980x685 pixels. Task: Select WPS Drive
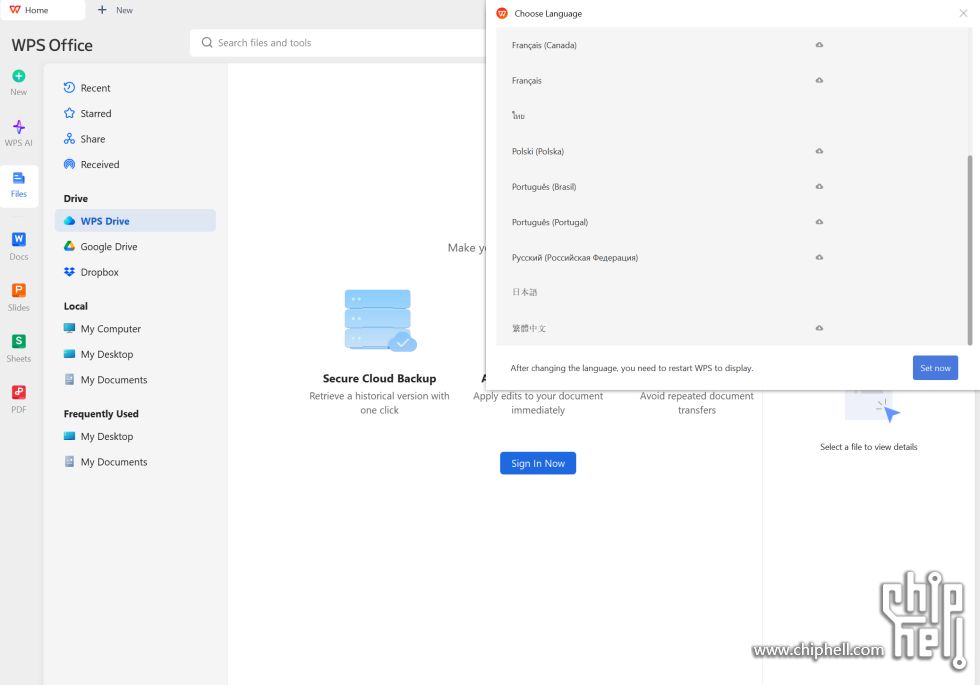pyautogui.click(x=135, y=221)
